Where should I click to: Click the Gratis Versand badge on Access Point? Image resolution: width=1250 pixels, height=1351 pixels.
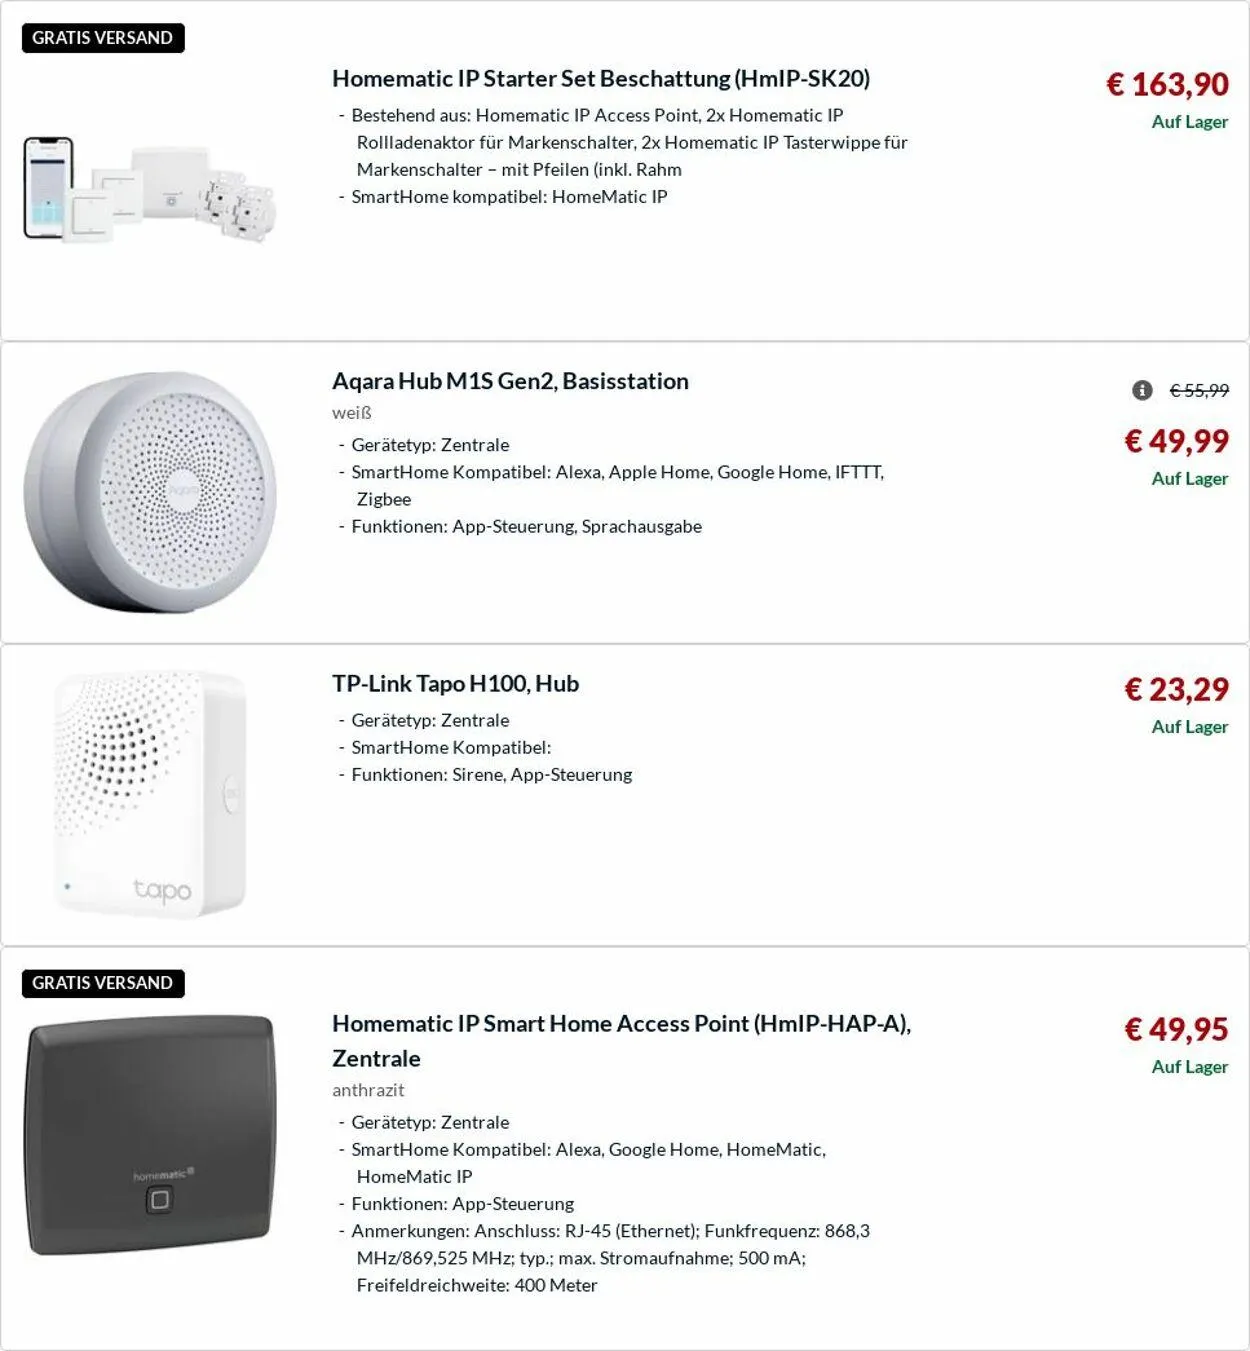[x=103, y=983]
